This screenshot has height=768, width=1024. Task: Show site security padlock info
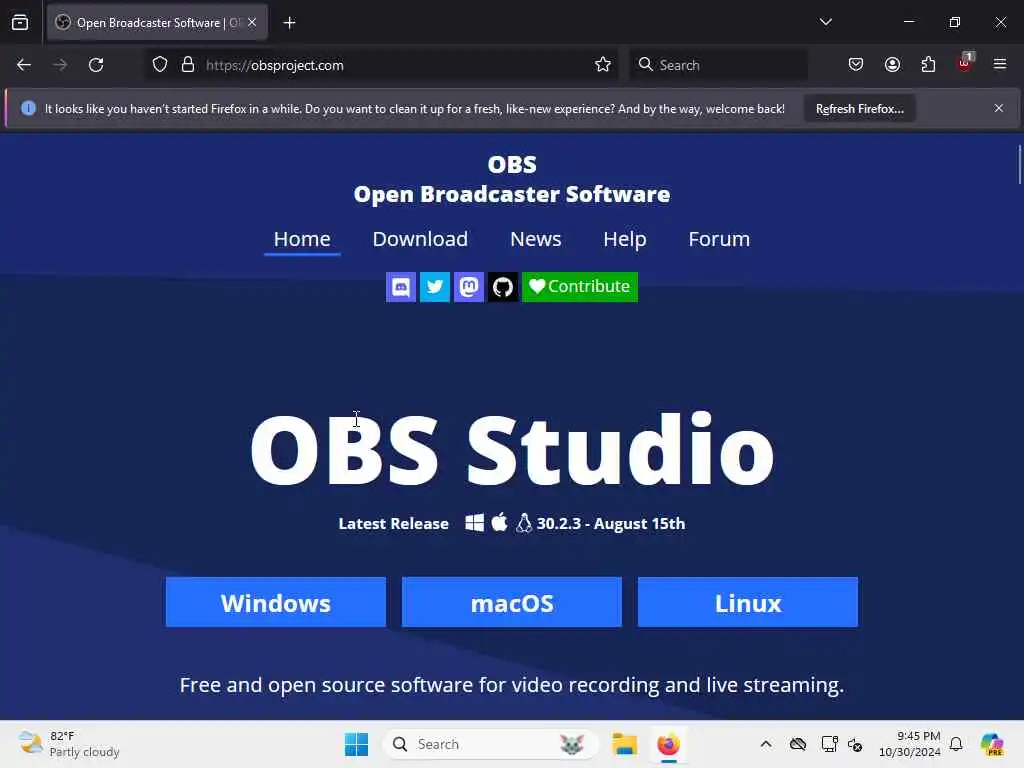tap(188, 65)
